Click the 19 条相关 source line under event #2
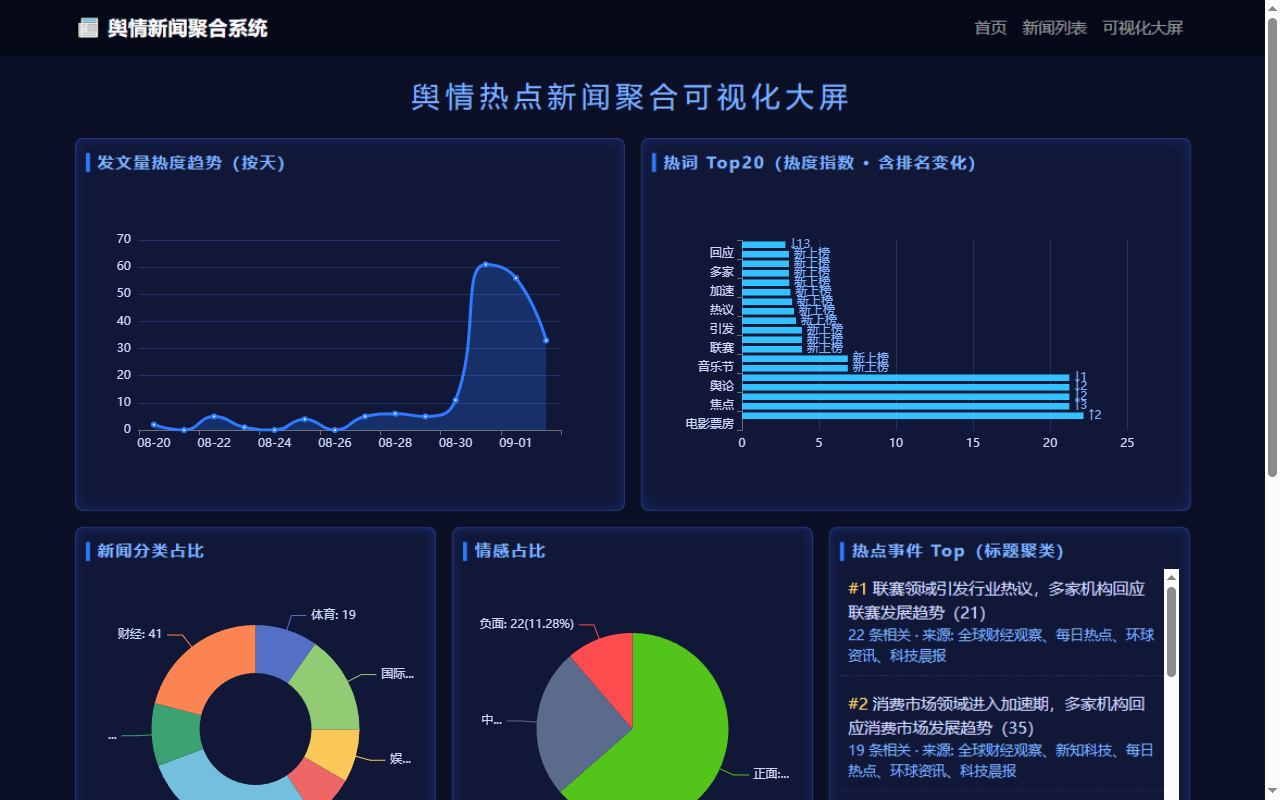Image resolution: width=1280 pixels, height=800 pixels. [1001, 760]
